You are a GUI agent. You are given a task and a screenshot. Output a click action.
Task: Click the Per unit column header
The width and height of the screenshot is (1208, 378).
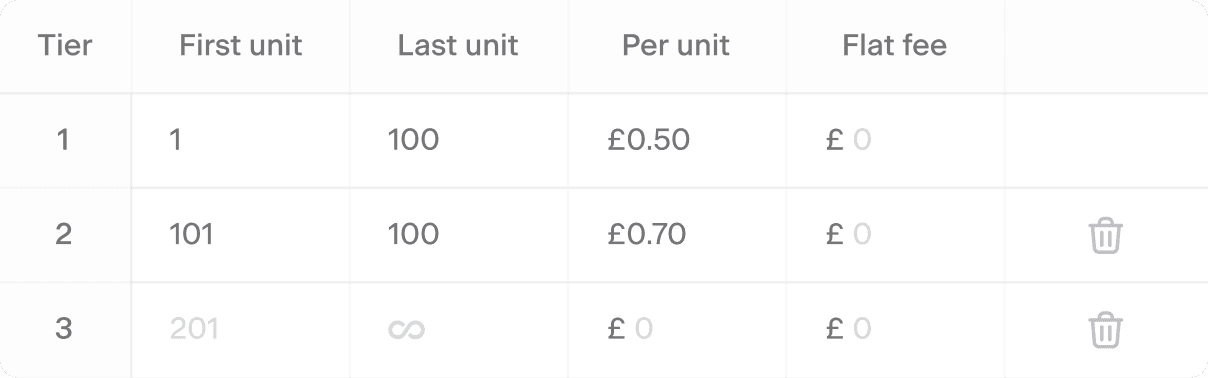[676, 45]
